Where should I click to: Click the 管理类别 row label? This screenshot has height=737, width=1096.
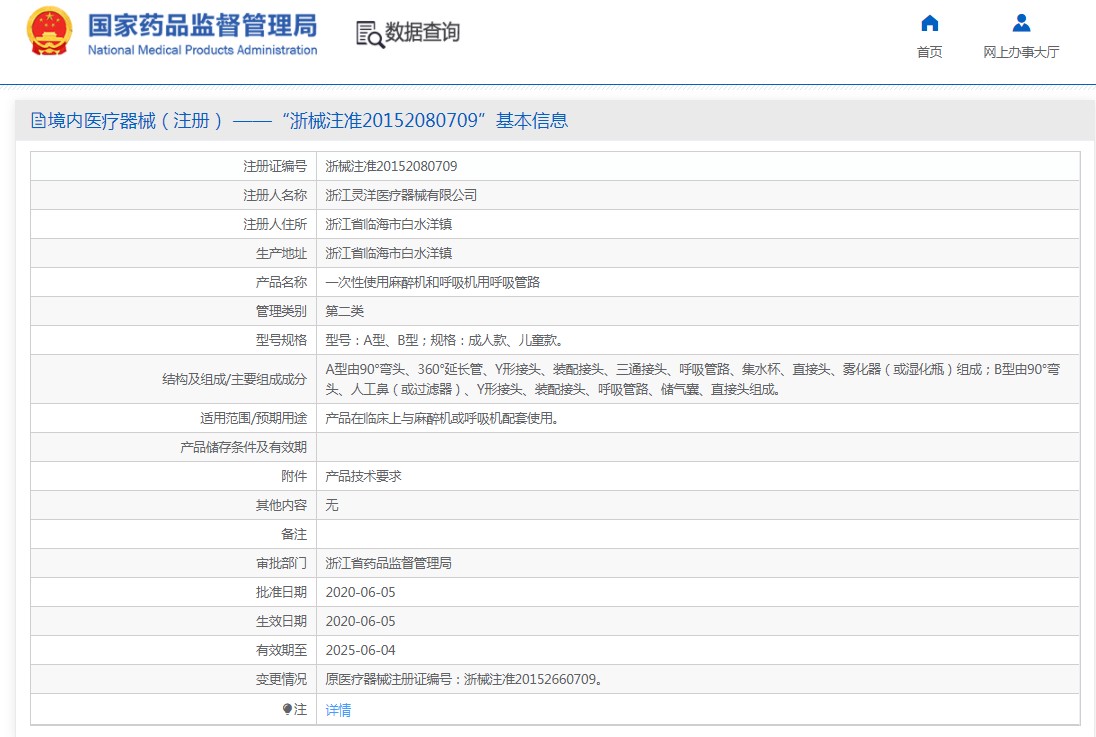pyautogui.click(x=281, y=311)
